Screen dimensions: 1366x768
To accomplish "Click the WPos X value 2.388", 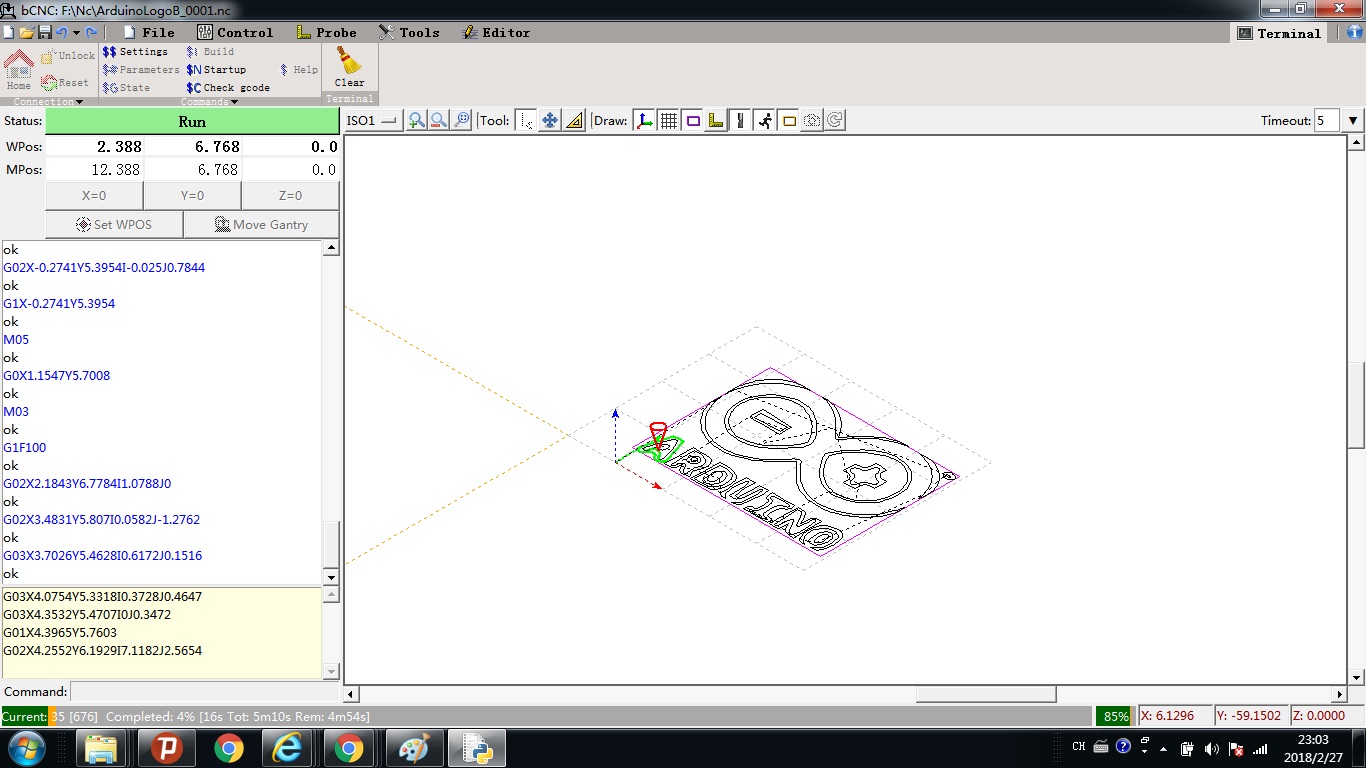I will [94, 146].
